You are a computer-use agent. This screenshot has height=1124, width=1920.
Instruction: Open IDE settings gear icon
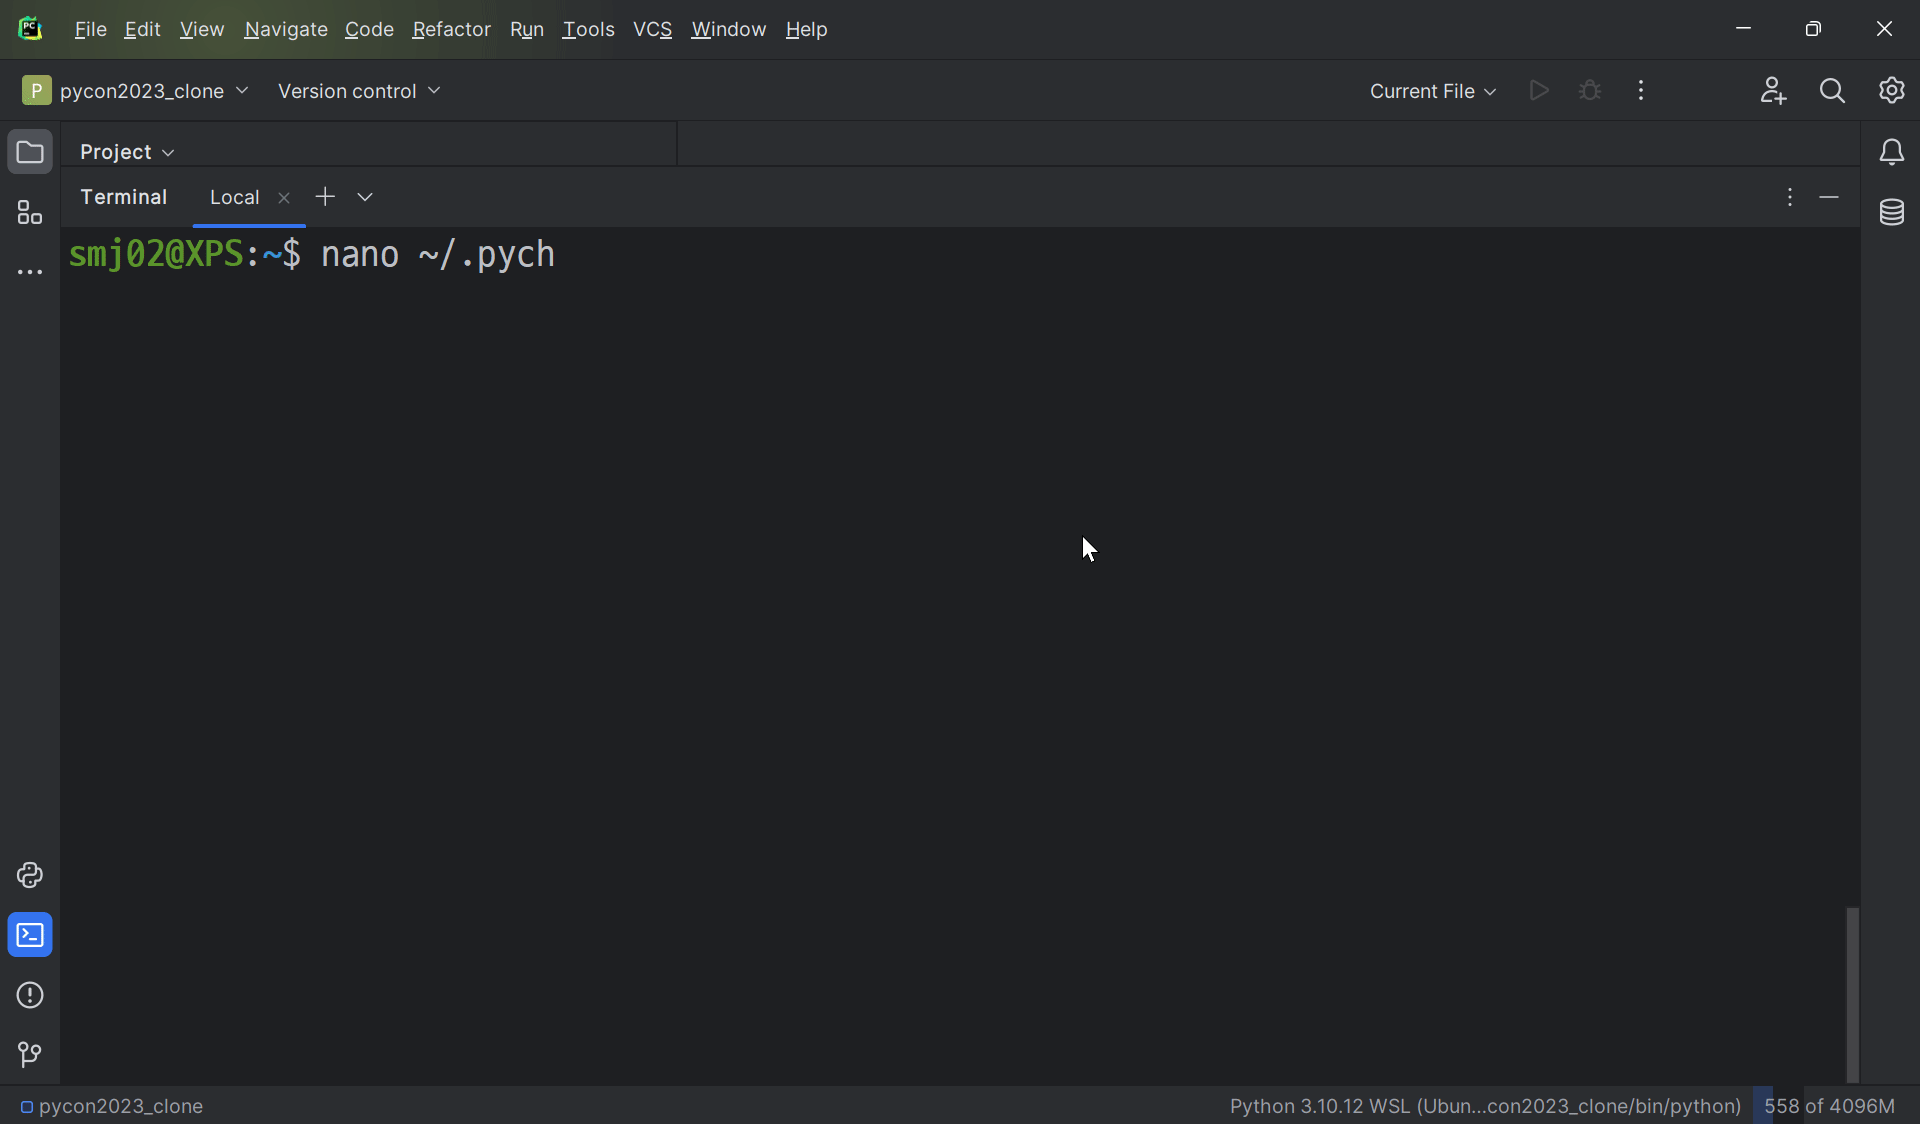(1891, 91)
